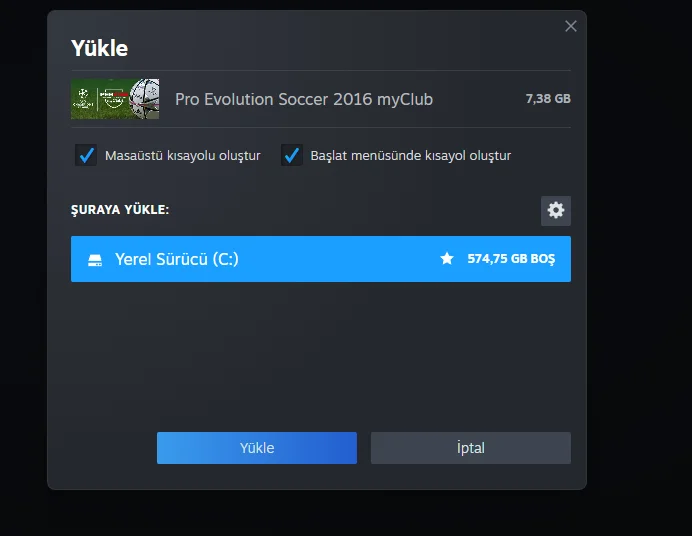The width and height of the screenshot is (692, 536).
Task: Click the Pro Evolution Soccer game thumbnail
Action: 115,99
